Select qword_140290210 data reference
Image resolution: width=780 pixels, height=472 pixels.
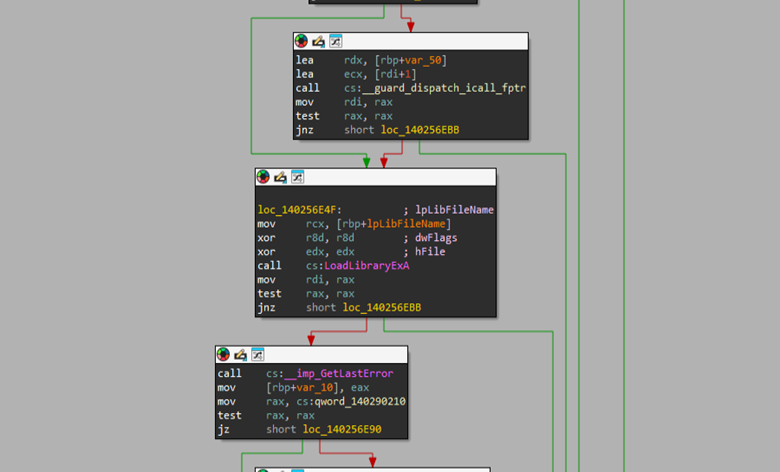[x=348, y=402]
